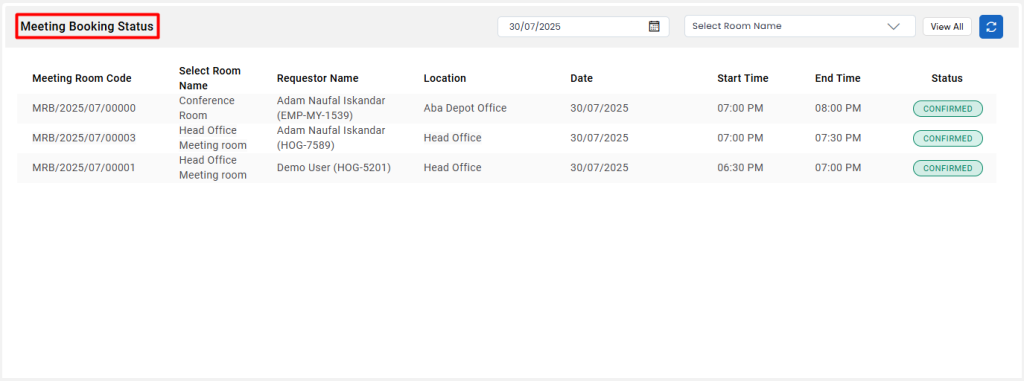Select booking MRB/2025/07/00000 row code
Image resolution: width=1024 pixels, height=381 pixels.
pyautogui.click(x=84, y=108)
